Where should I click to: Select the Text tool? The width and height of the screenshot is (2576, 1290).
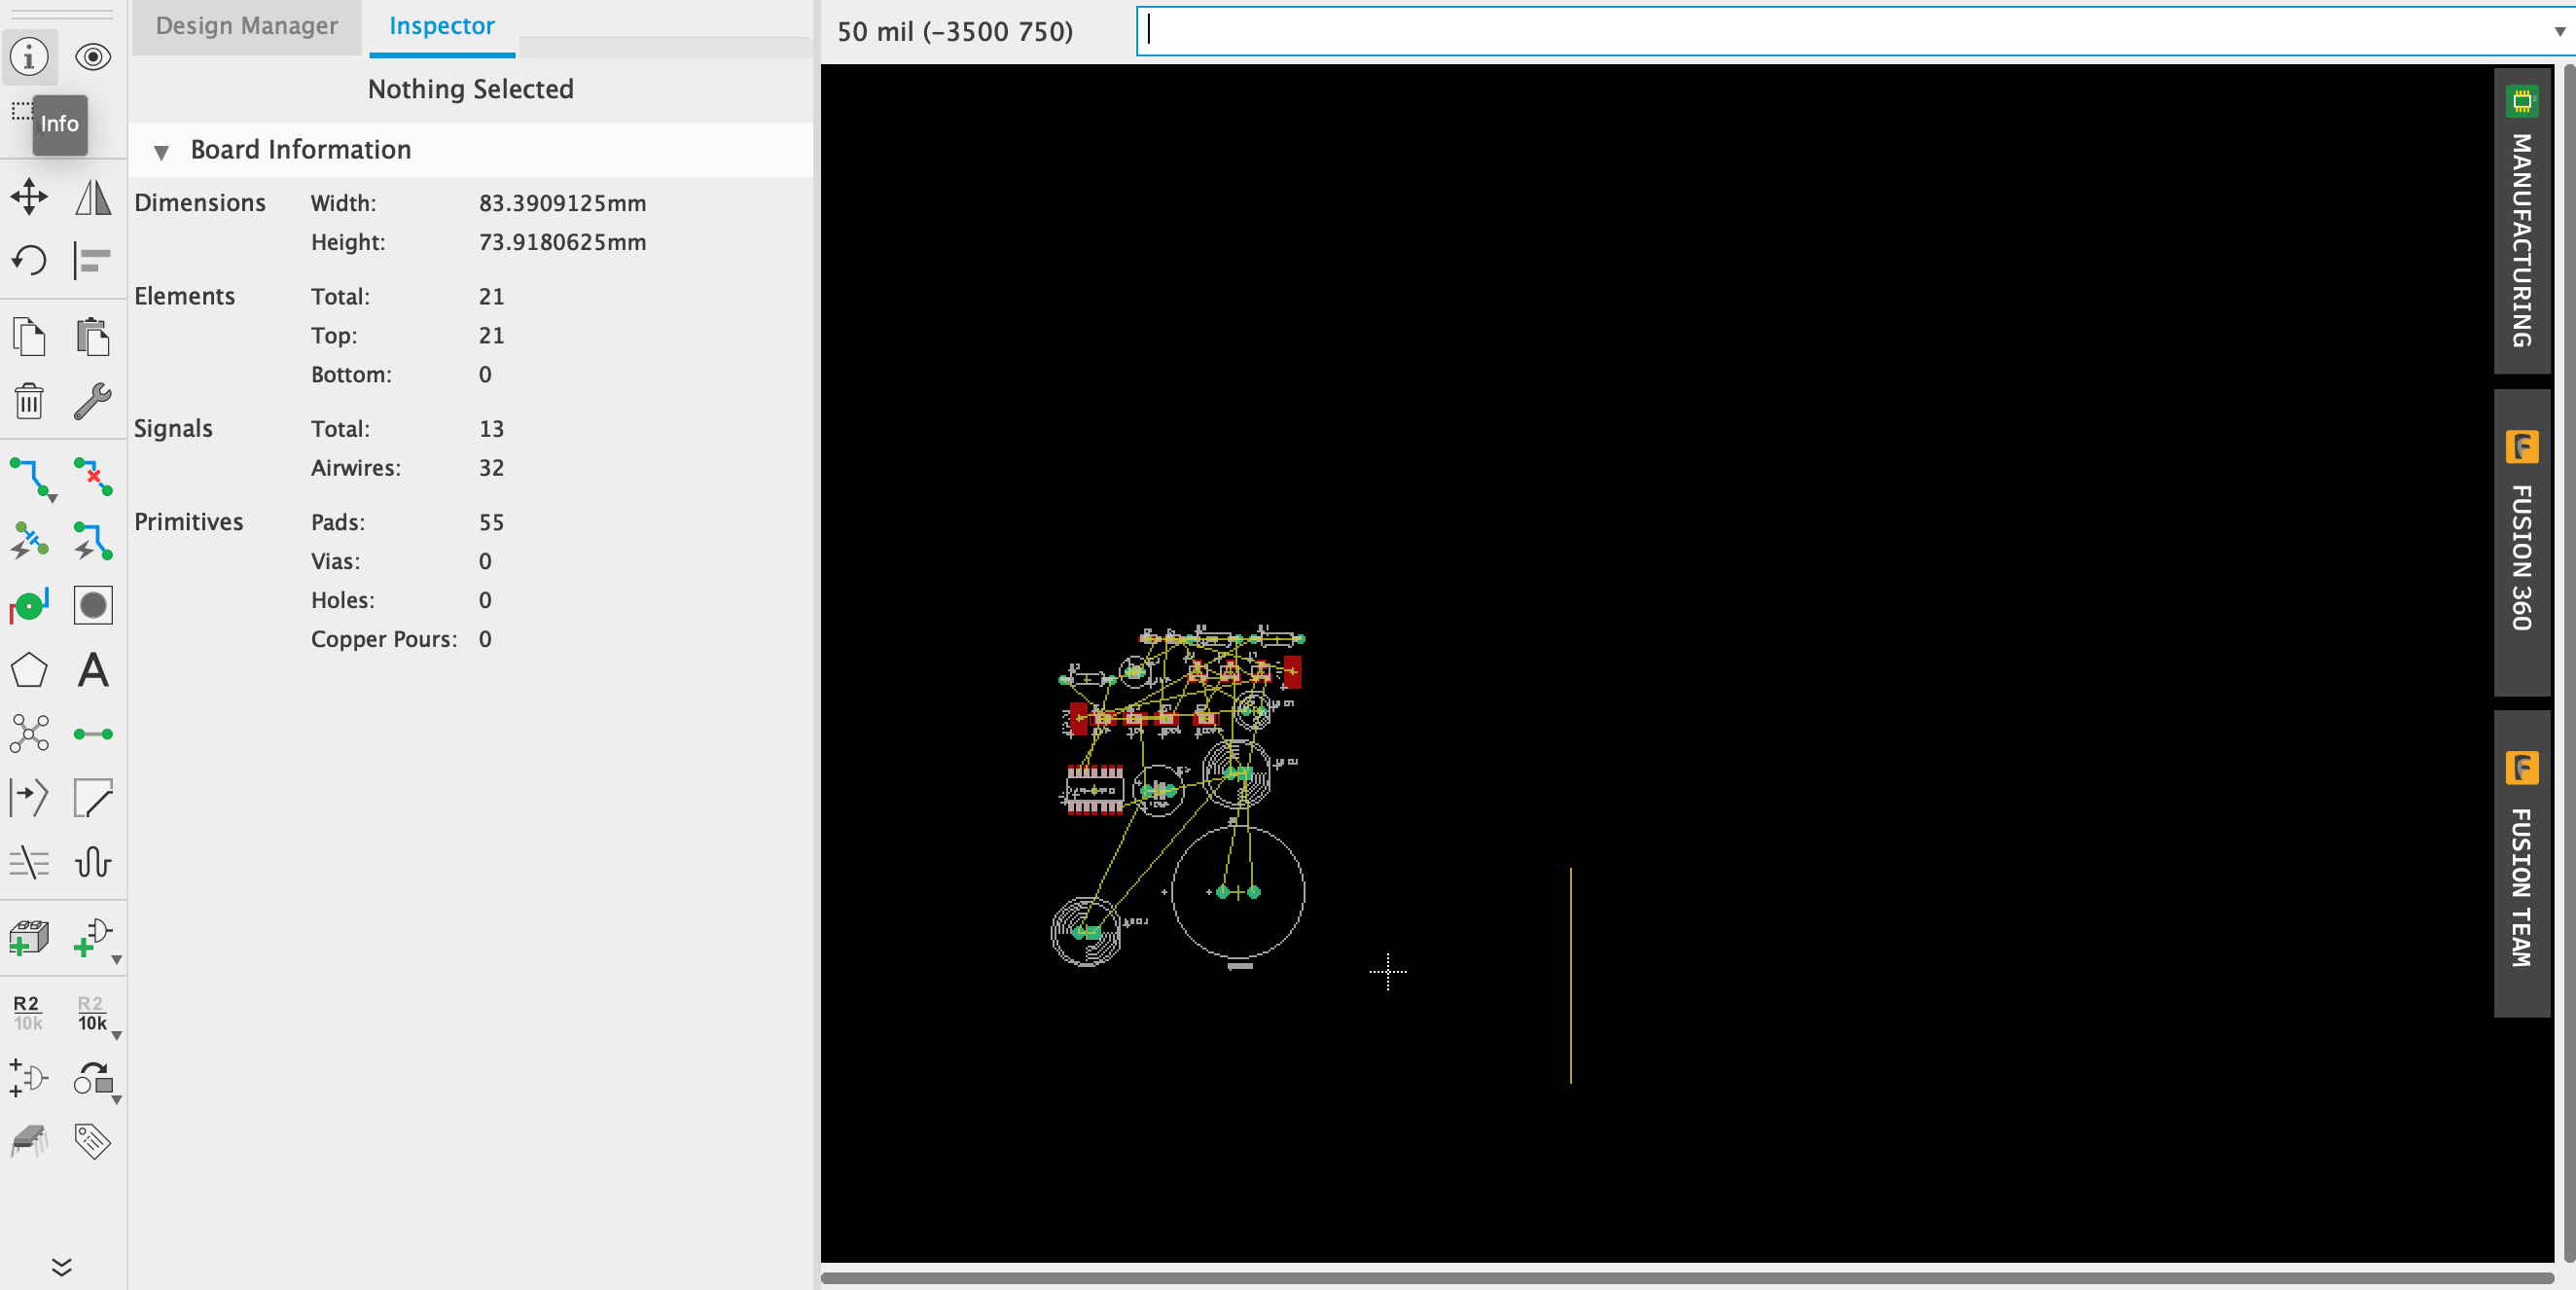(92, 671)
